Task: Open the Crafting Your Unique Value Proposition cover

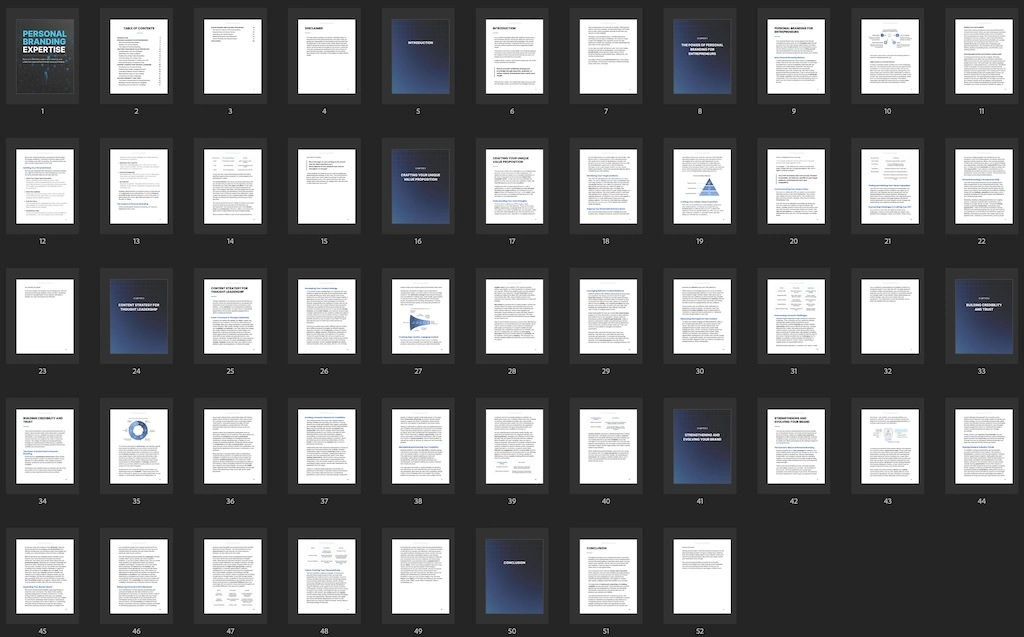Action: [x=418, y=187]
